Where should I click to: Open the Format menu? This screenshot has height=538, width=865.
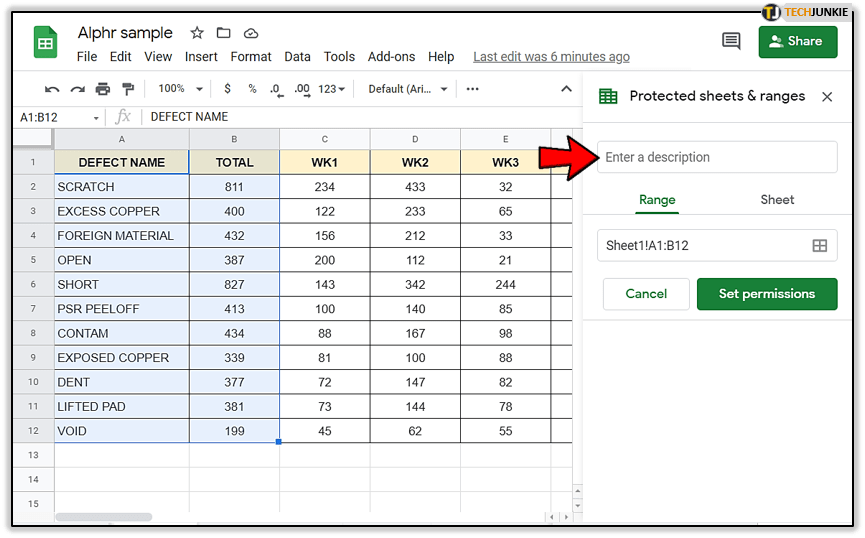[x=251, y=57]
